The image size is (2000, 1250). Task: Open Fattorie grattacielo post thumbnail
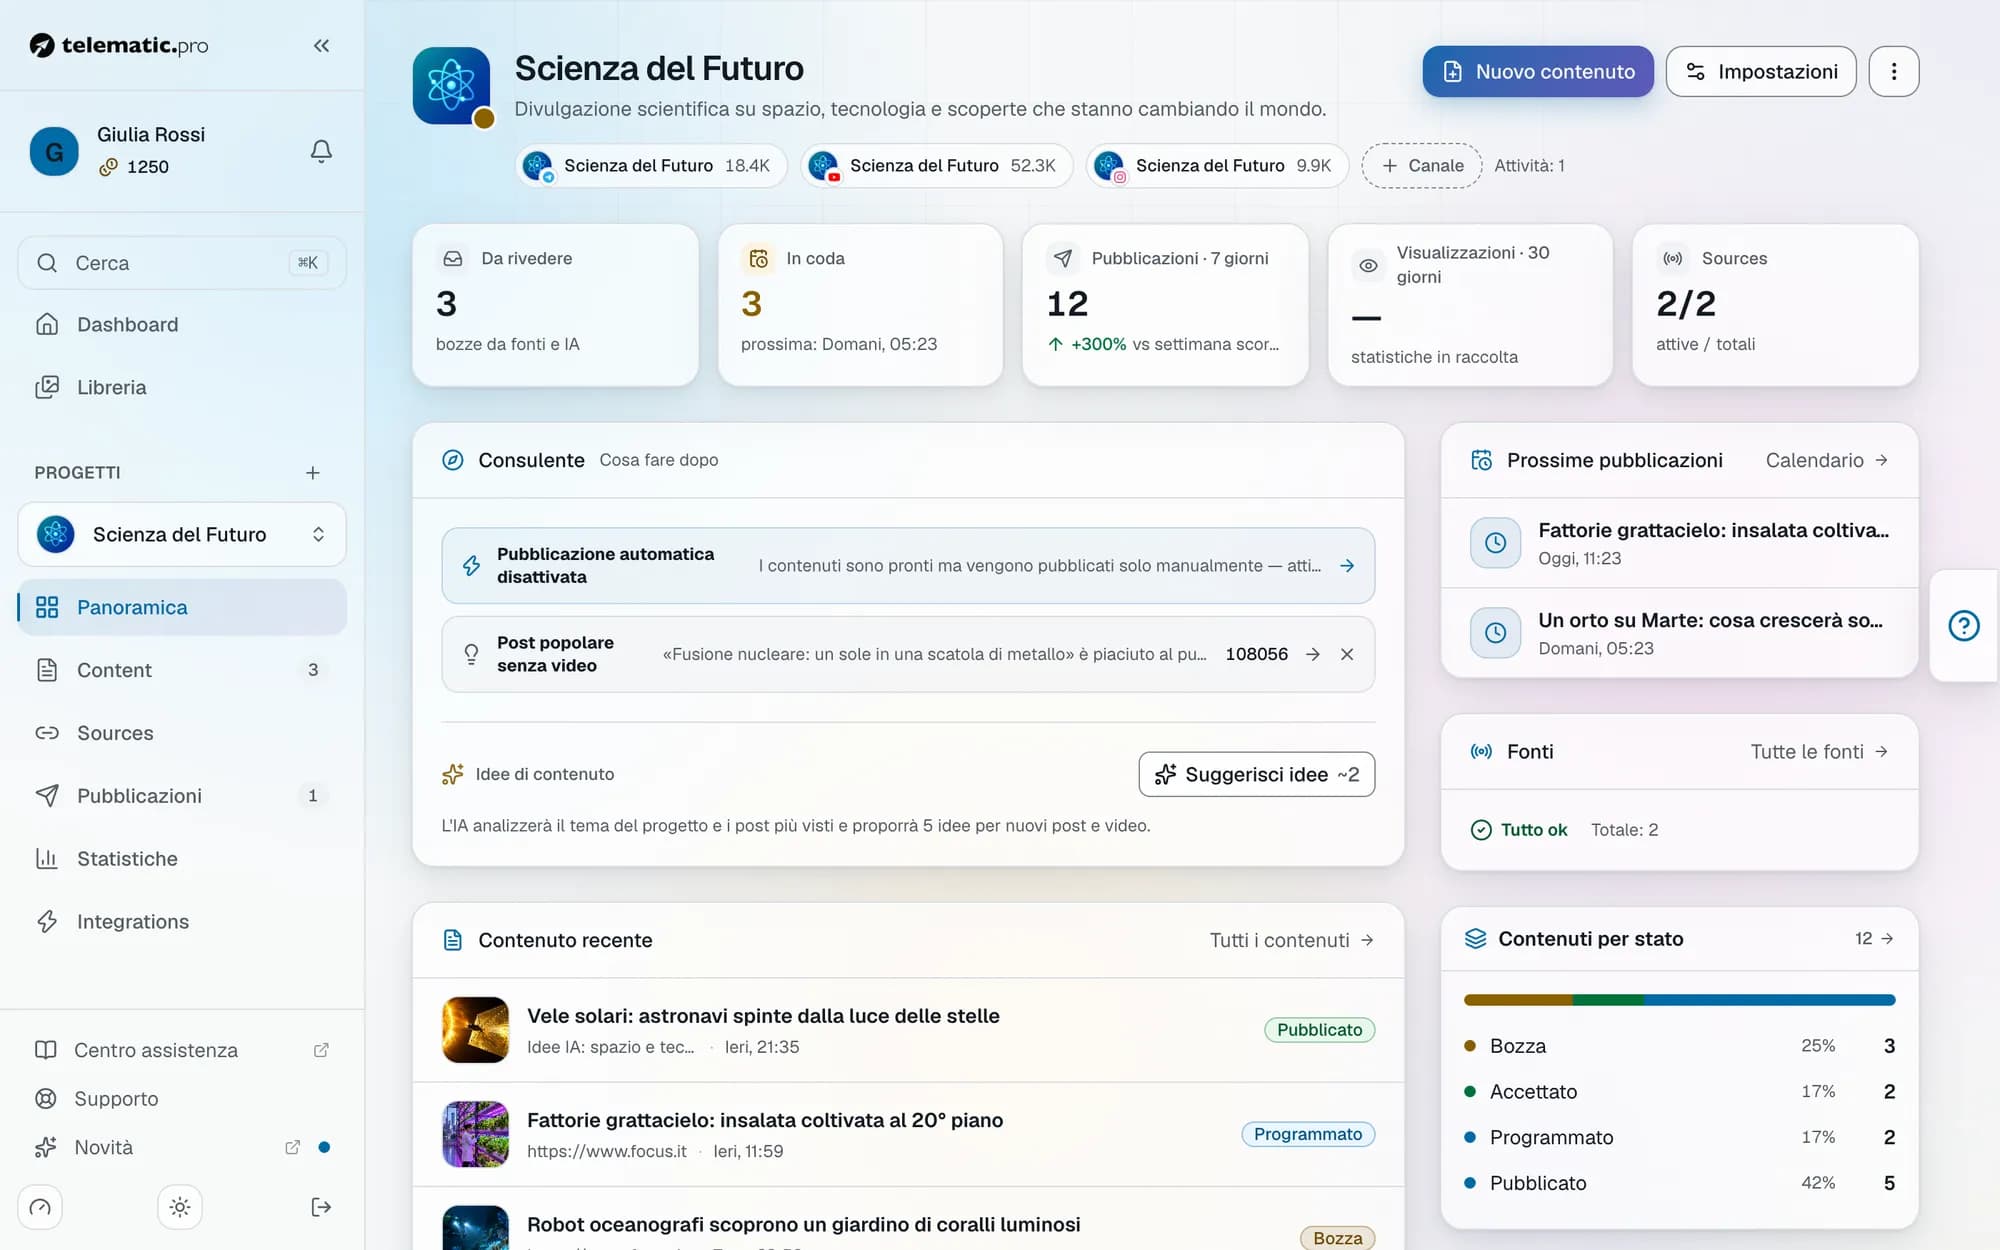pyautogui.click(x=475, y=1134)
